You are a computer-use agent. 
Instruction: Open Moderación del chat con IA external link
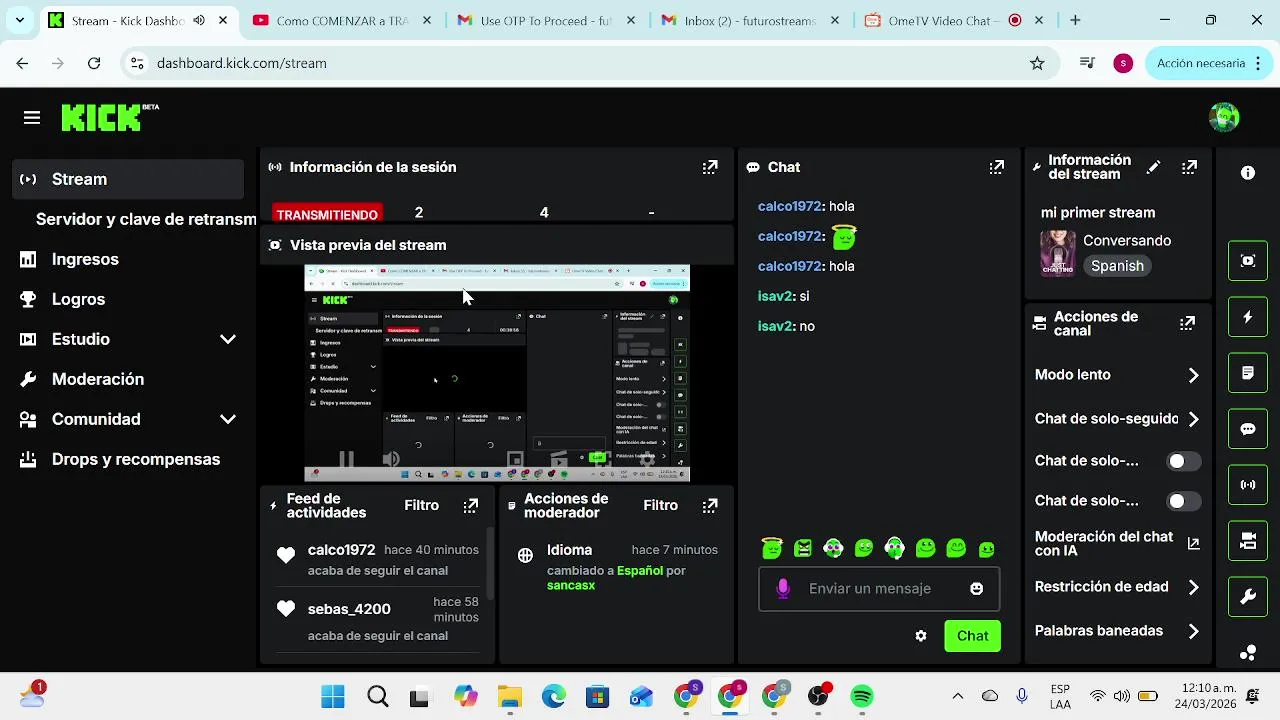1193,544
